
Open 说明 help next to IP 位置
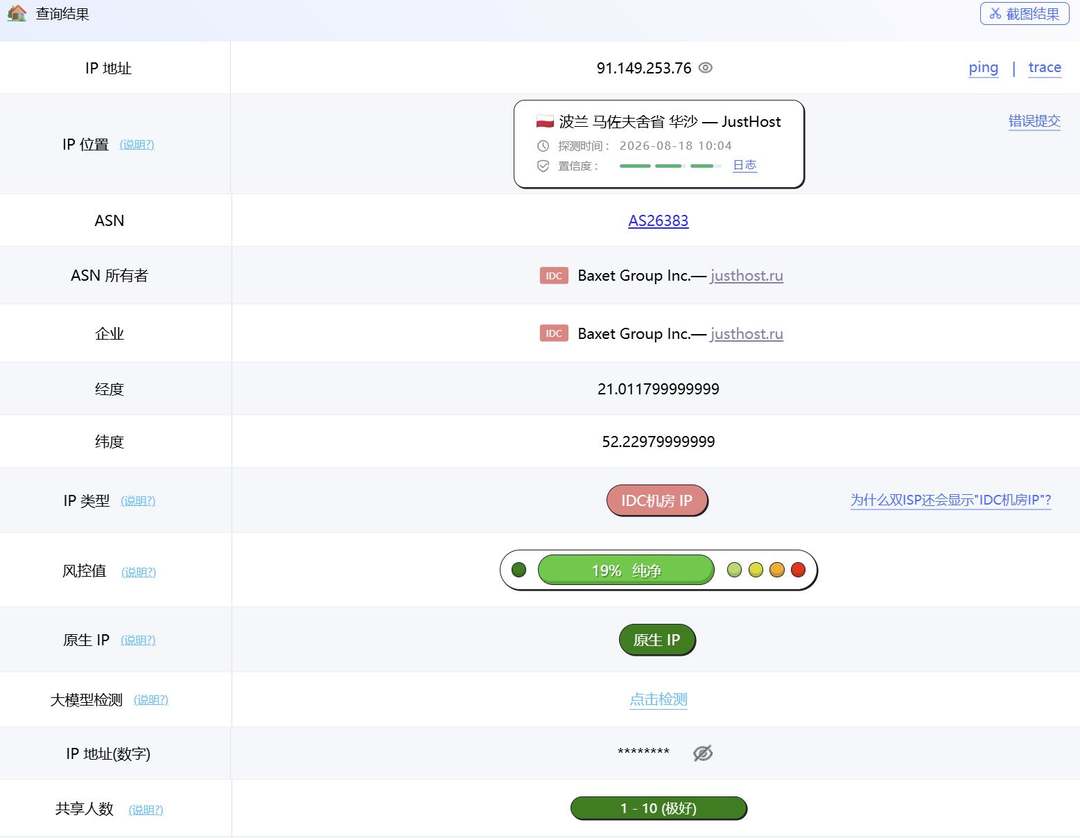point(137,145)
